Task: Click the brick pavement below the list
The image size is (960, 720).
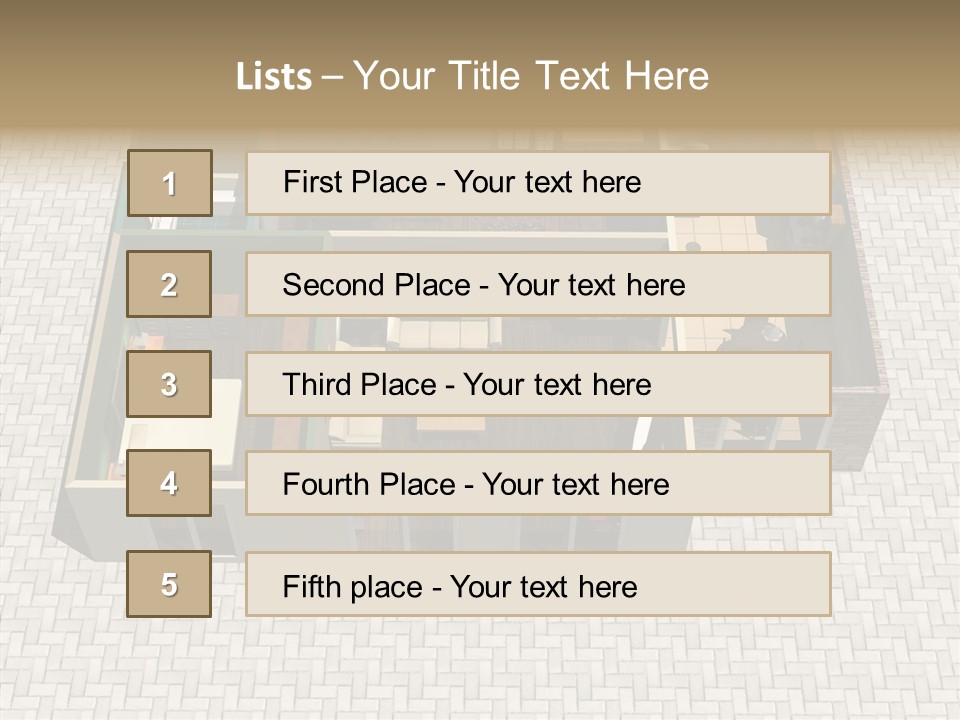Action: coord(480,670)
